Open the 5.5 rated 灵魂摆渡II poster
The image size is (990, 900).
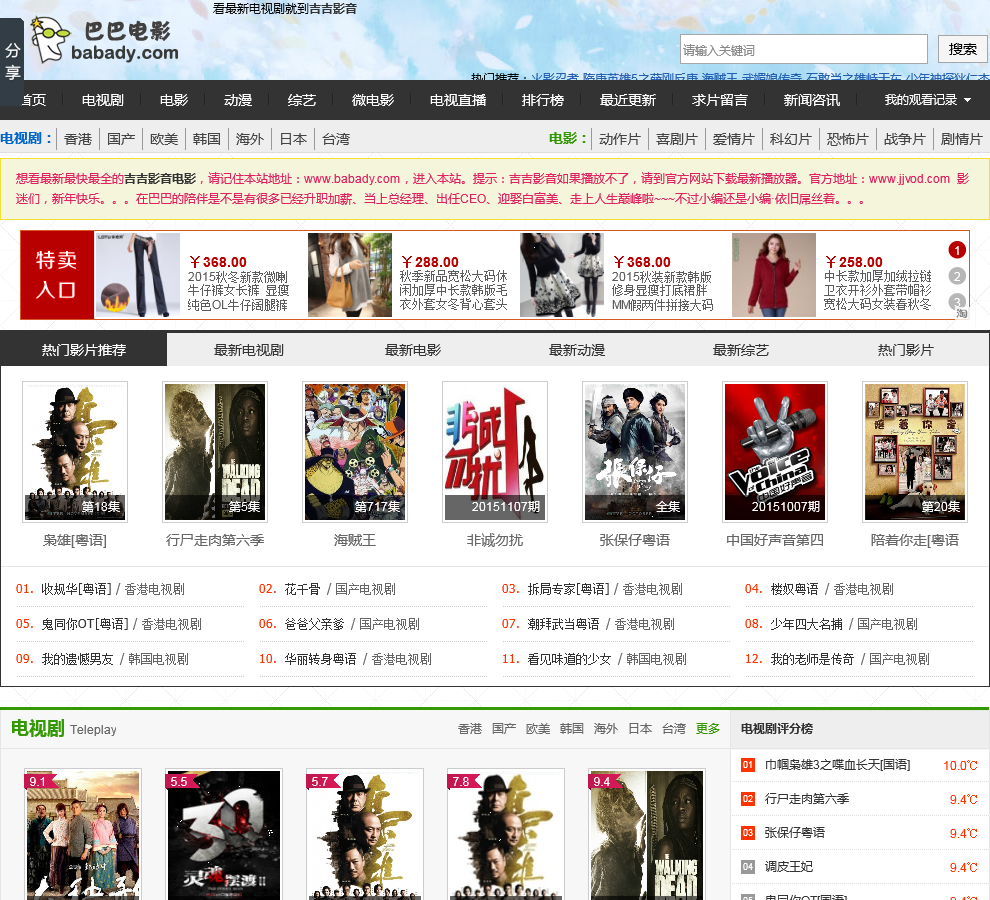[224, 834]
